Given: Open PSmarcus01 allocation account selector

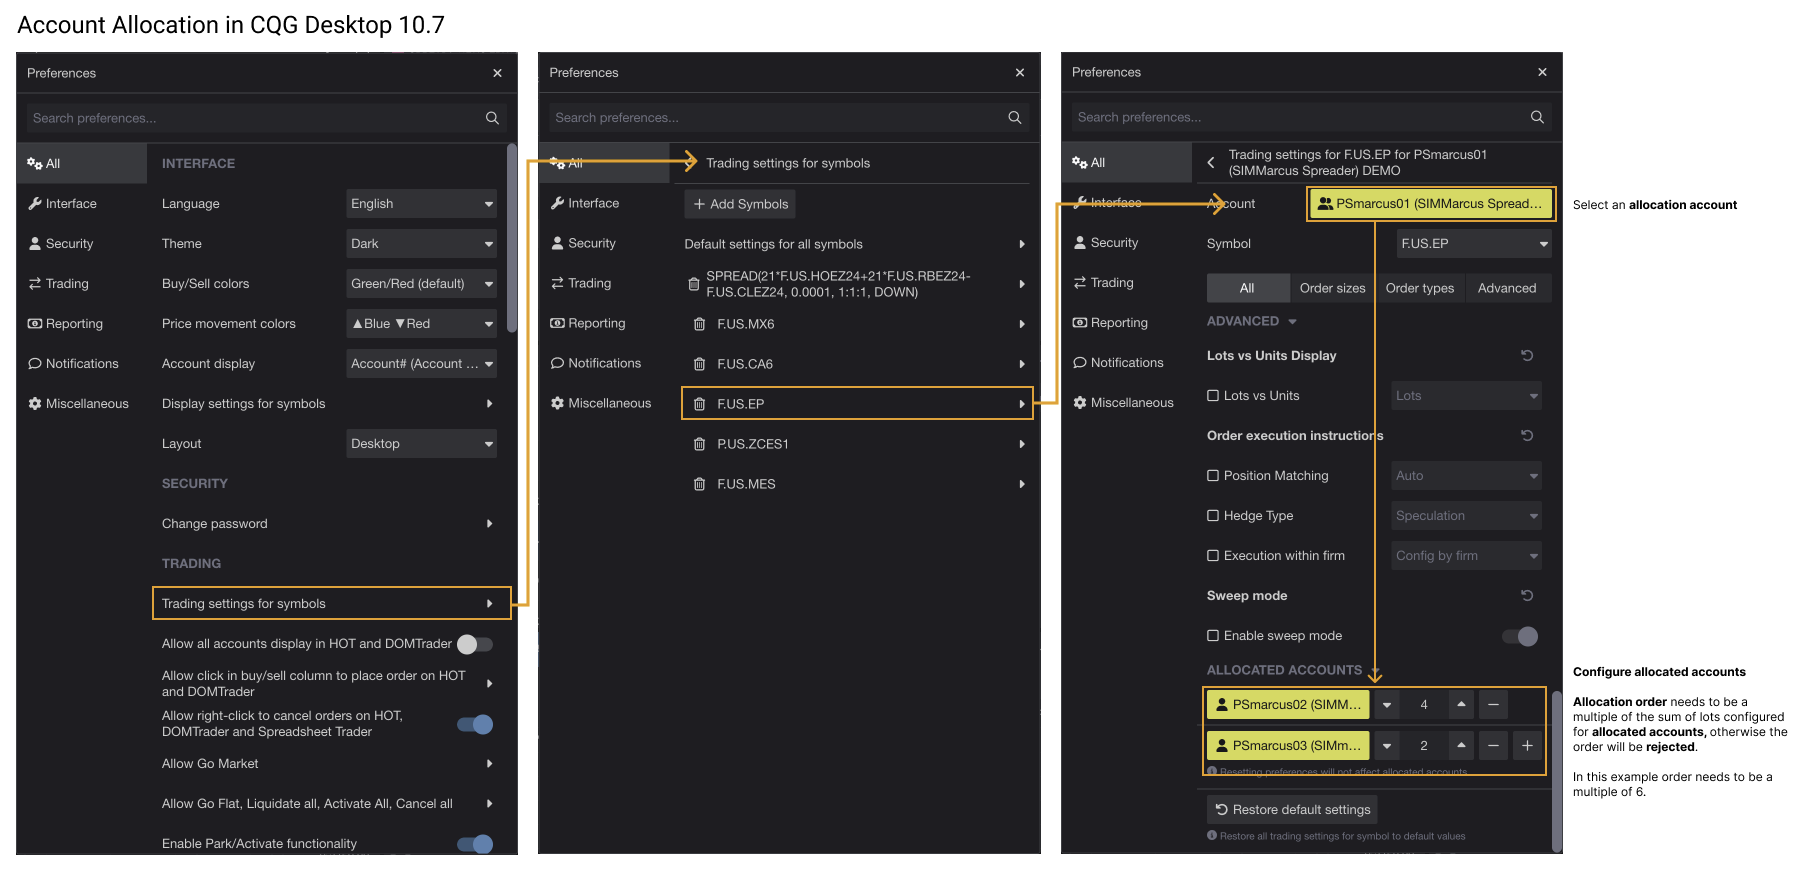Looking at the screenshot, I should point(1431,204).
